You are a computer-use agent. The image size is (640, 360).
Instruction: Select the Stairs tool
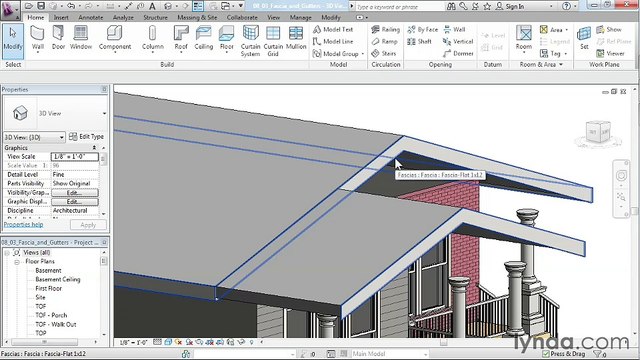point(384,53)
